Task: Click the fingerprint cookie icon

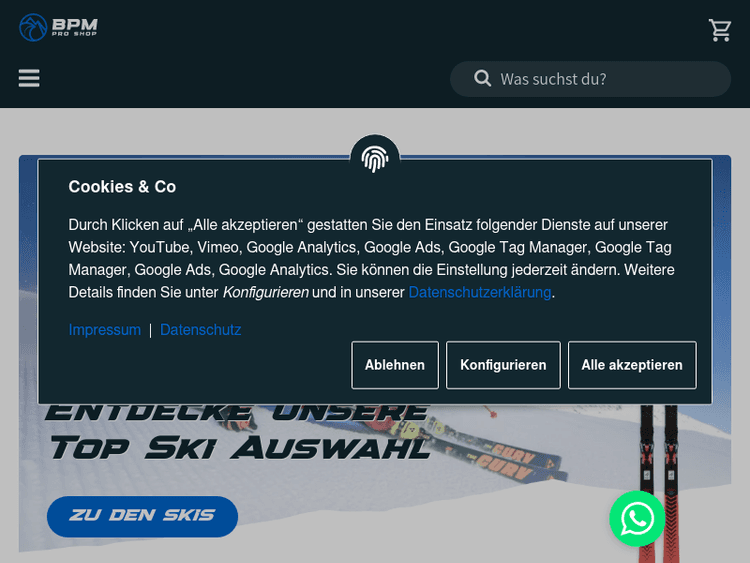Action: [x=375, y=158]
